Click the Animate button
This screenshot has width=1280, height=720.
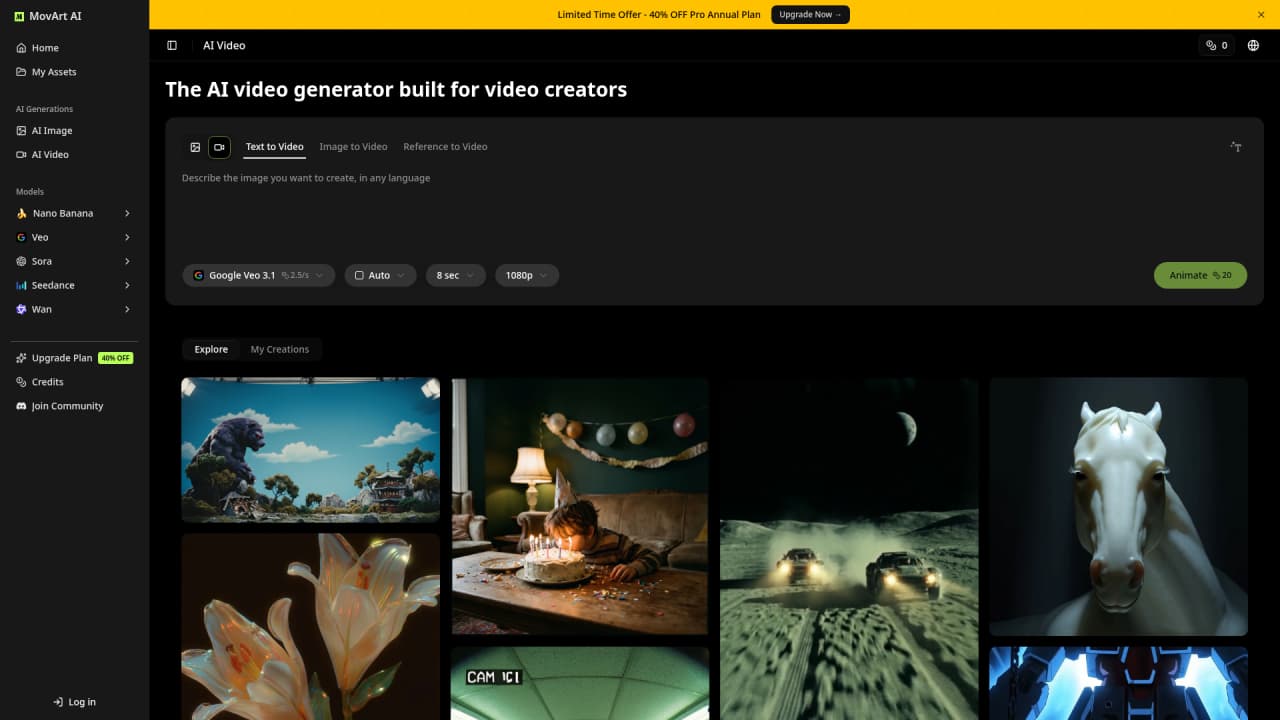point(1200,275)
